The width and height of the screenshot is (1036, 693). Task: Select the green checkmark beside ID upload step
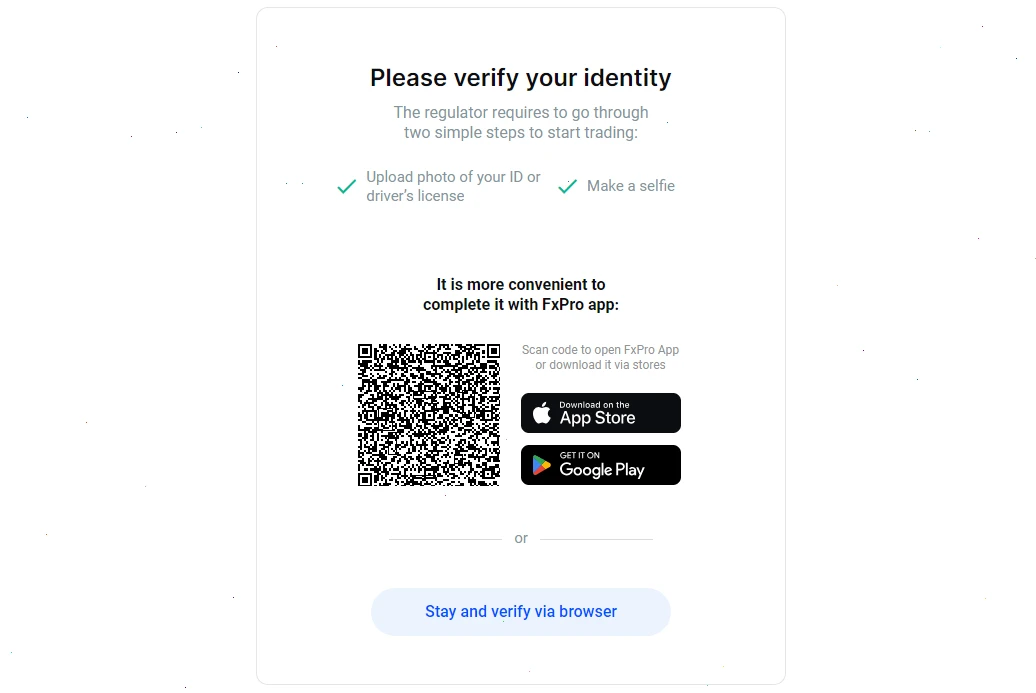pos(346,186)
